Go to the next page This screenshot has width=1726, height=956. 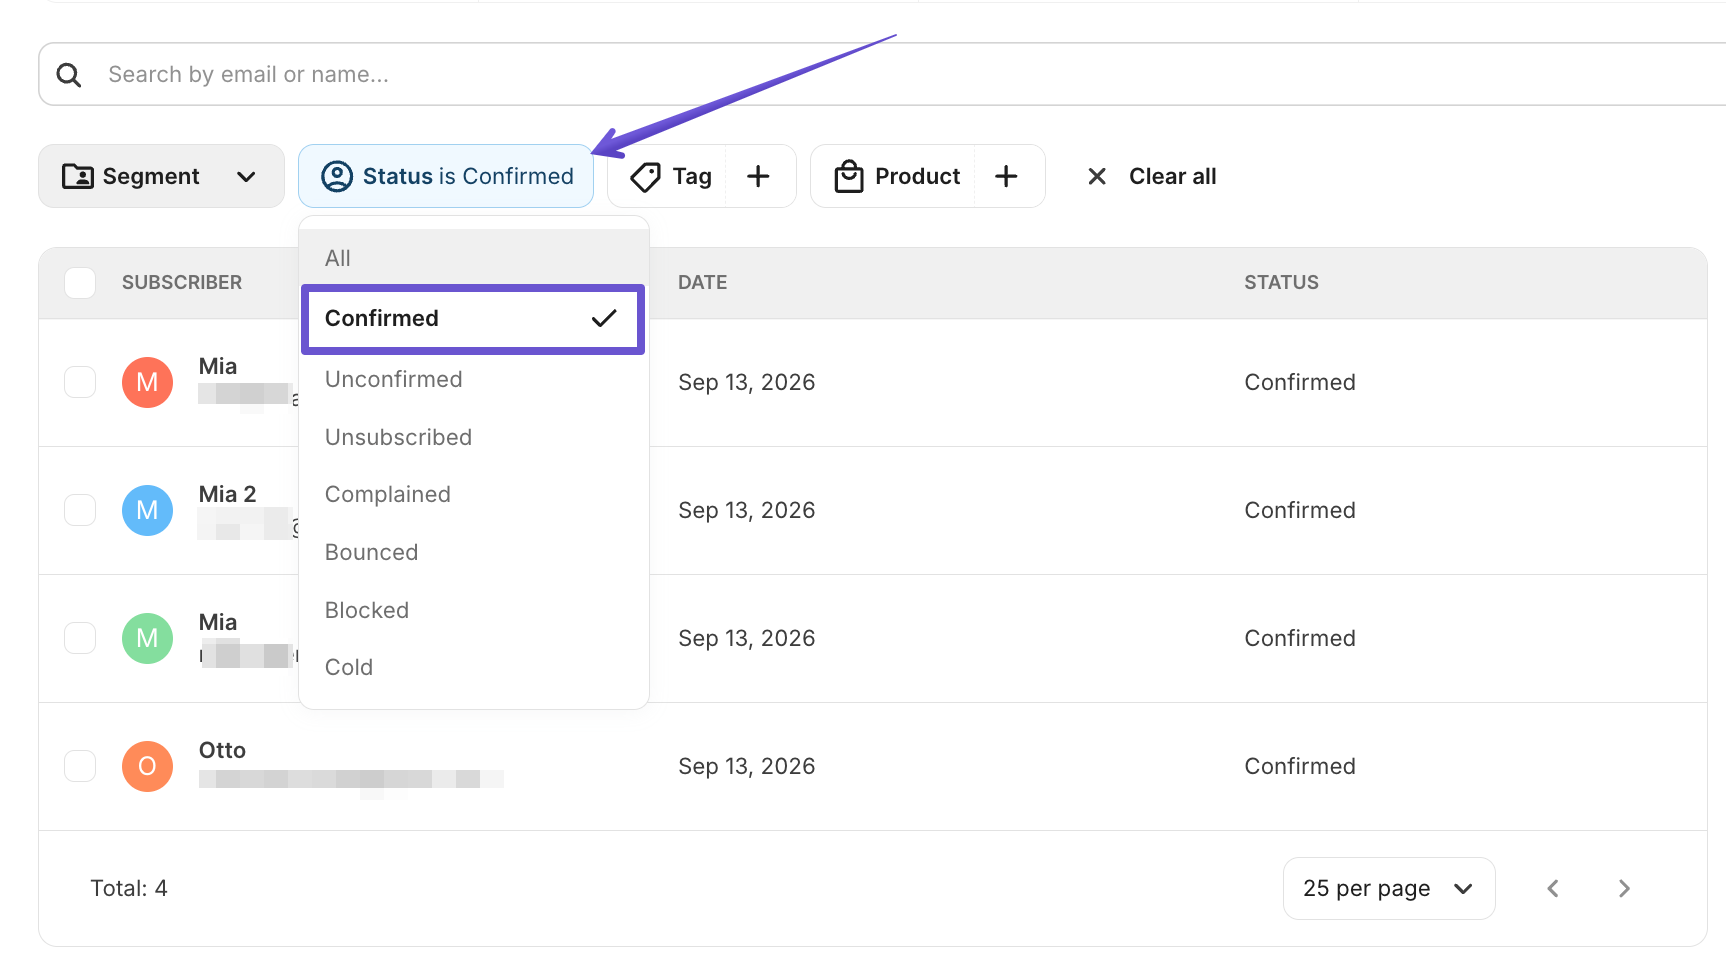pos(1624,888)
